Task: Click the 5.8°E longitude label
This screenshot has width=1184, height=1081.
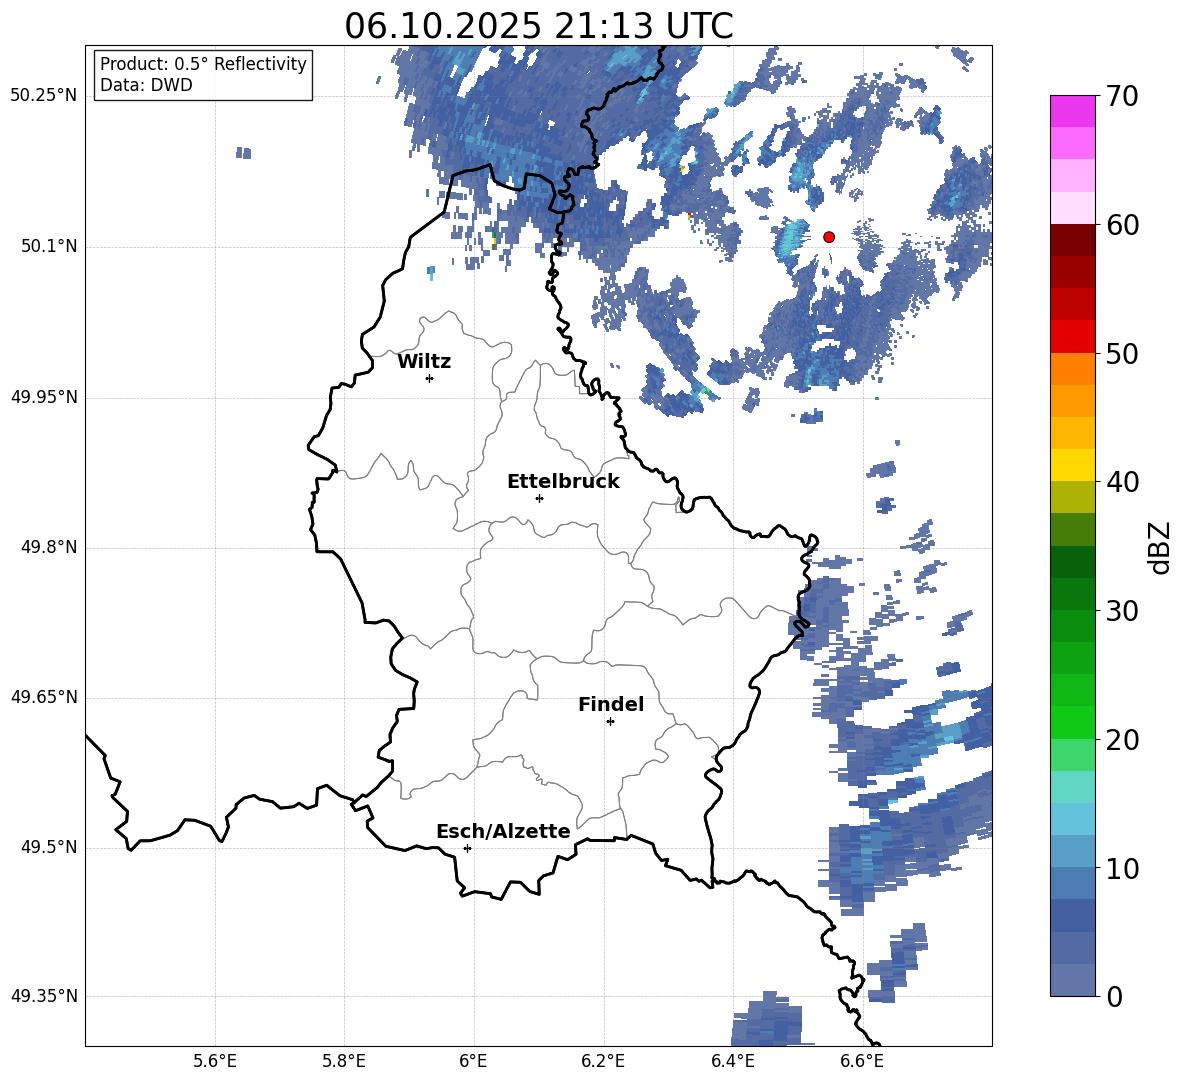Action: pyautogui.click(x=344, y=1061)
